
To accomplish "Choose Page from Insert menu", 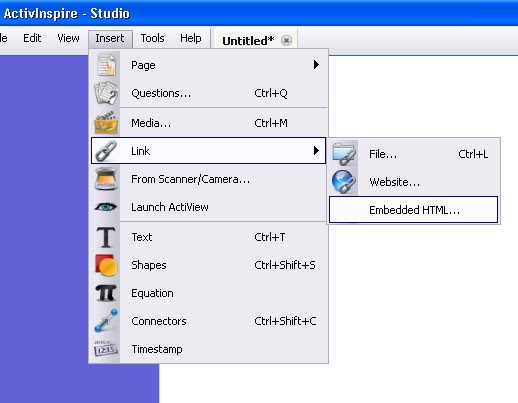I will 208,65.
